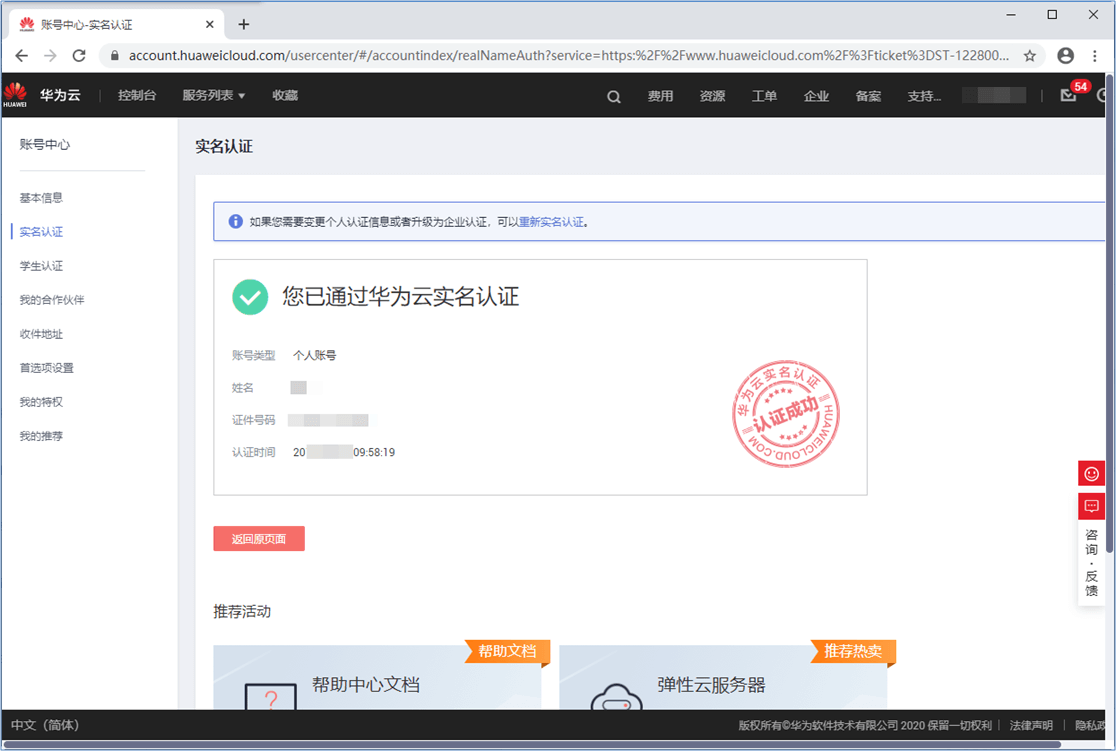Image resolution: width=1116 pixels, height=751 pixels.
Task: Click the browser address bar URL
Action: (569, 56)
